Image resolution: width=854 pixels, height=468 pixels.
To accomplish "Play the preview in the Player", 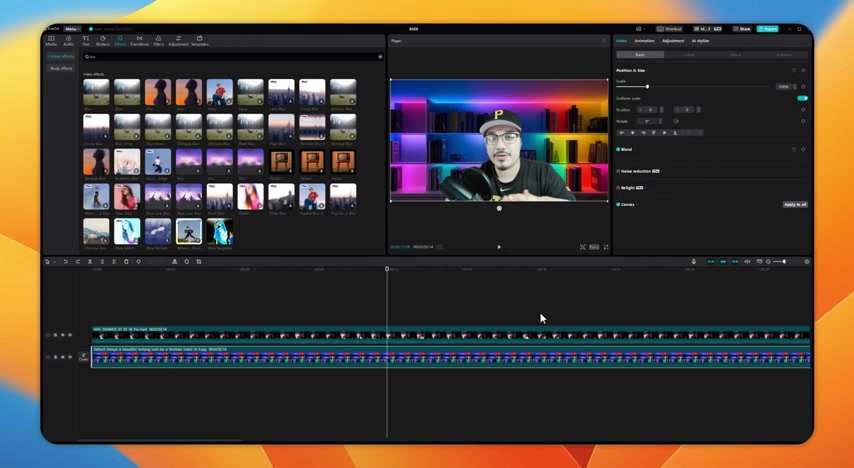I will (x=499, y=247).
